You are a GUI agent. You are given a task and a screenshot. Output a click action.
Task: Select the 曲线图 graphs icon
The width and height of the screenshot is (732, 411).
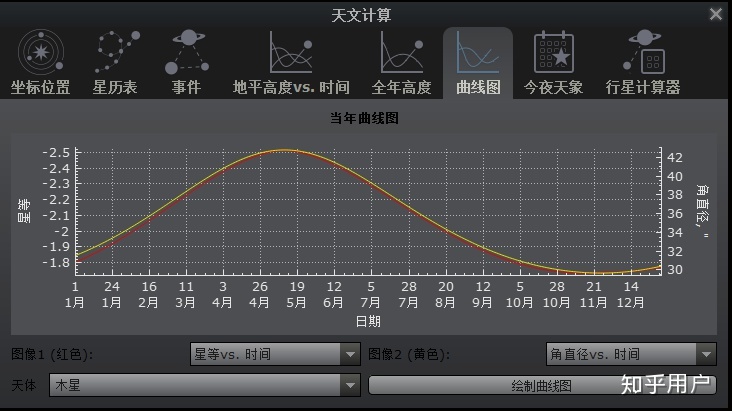click(x=478, y=52)
